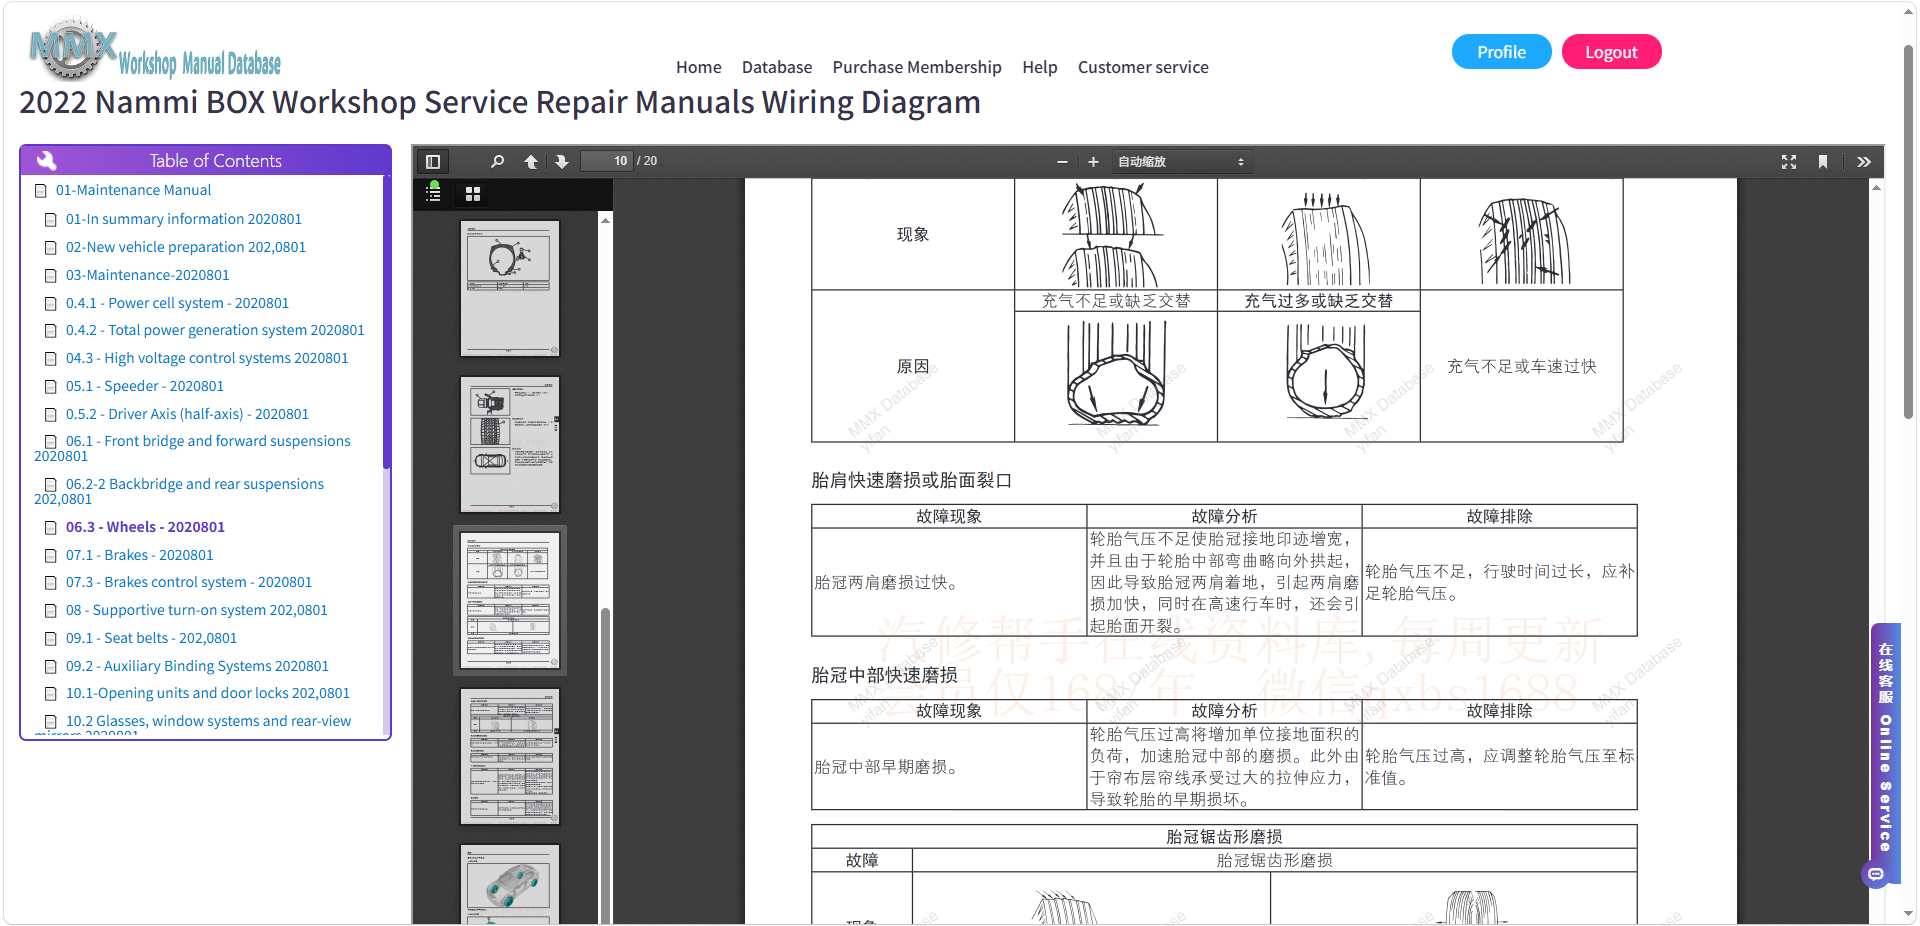
Task: Click the thumbnail panel scrollbar
Action: pyautogui.click(x=605, y=765)
